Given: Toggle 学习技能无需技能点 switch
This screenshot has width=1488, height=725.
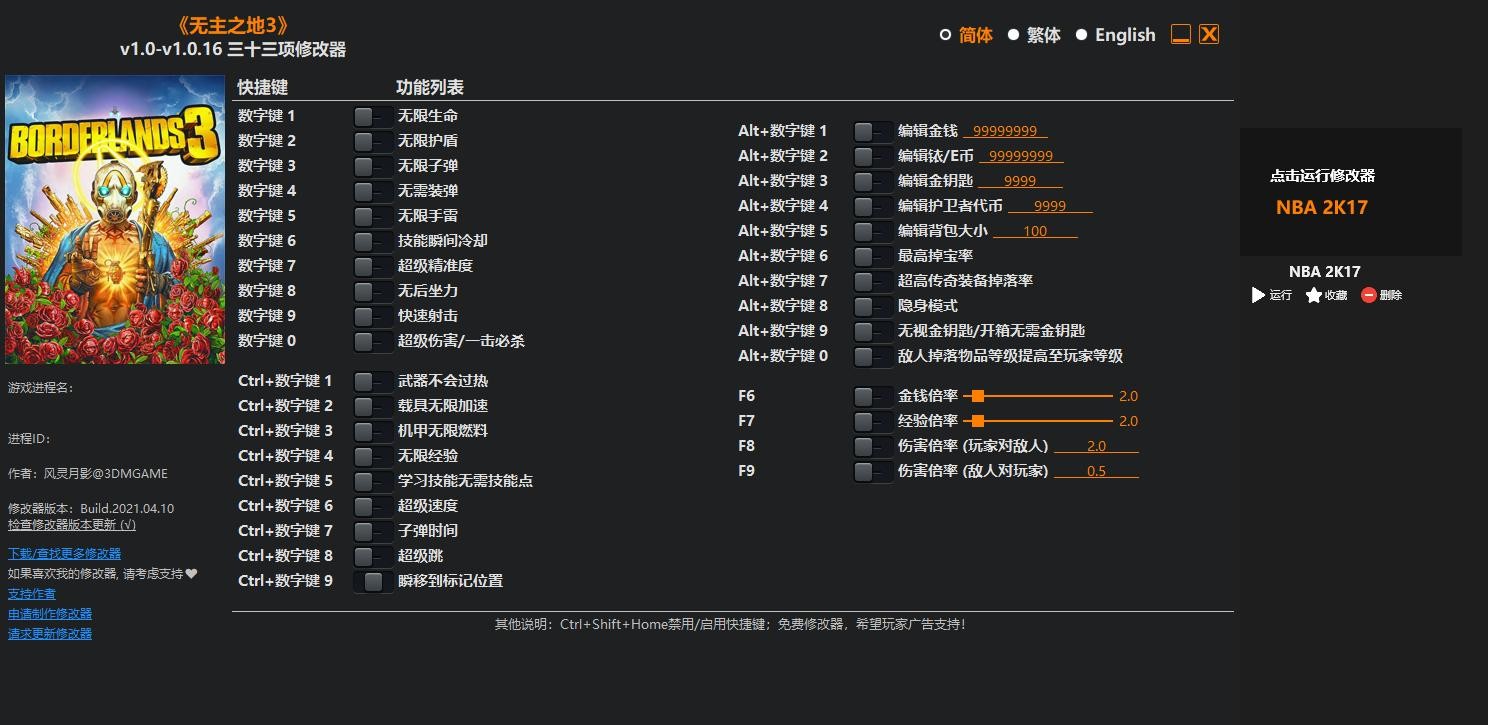Looking at the screenshot, I should click(372, 481).
